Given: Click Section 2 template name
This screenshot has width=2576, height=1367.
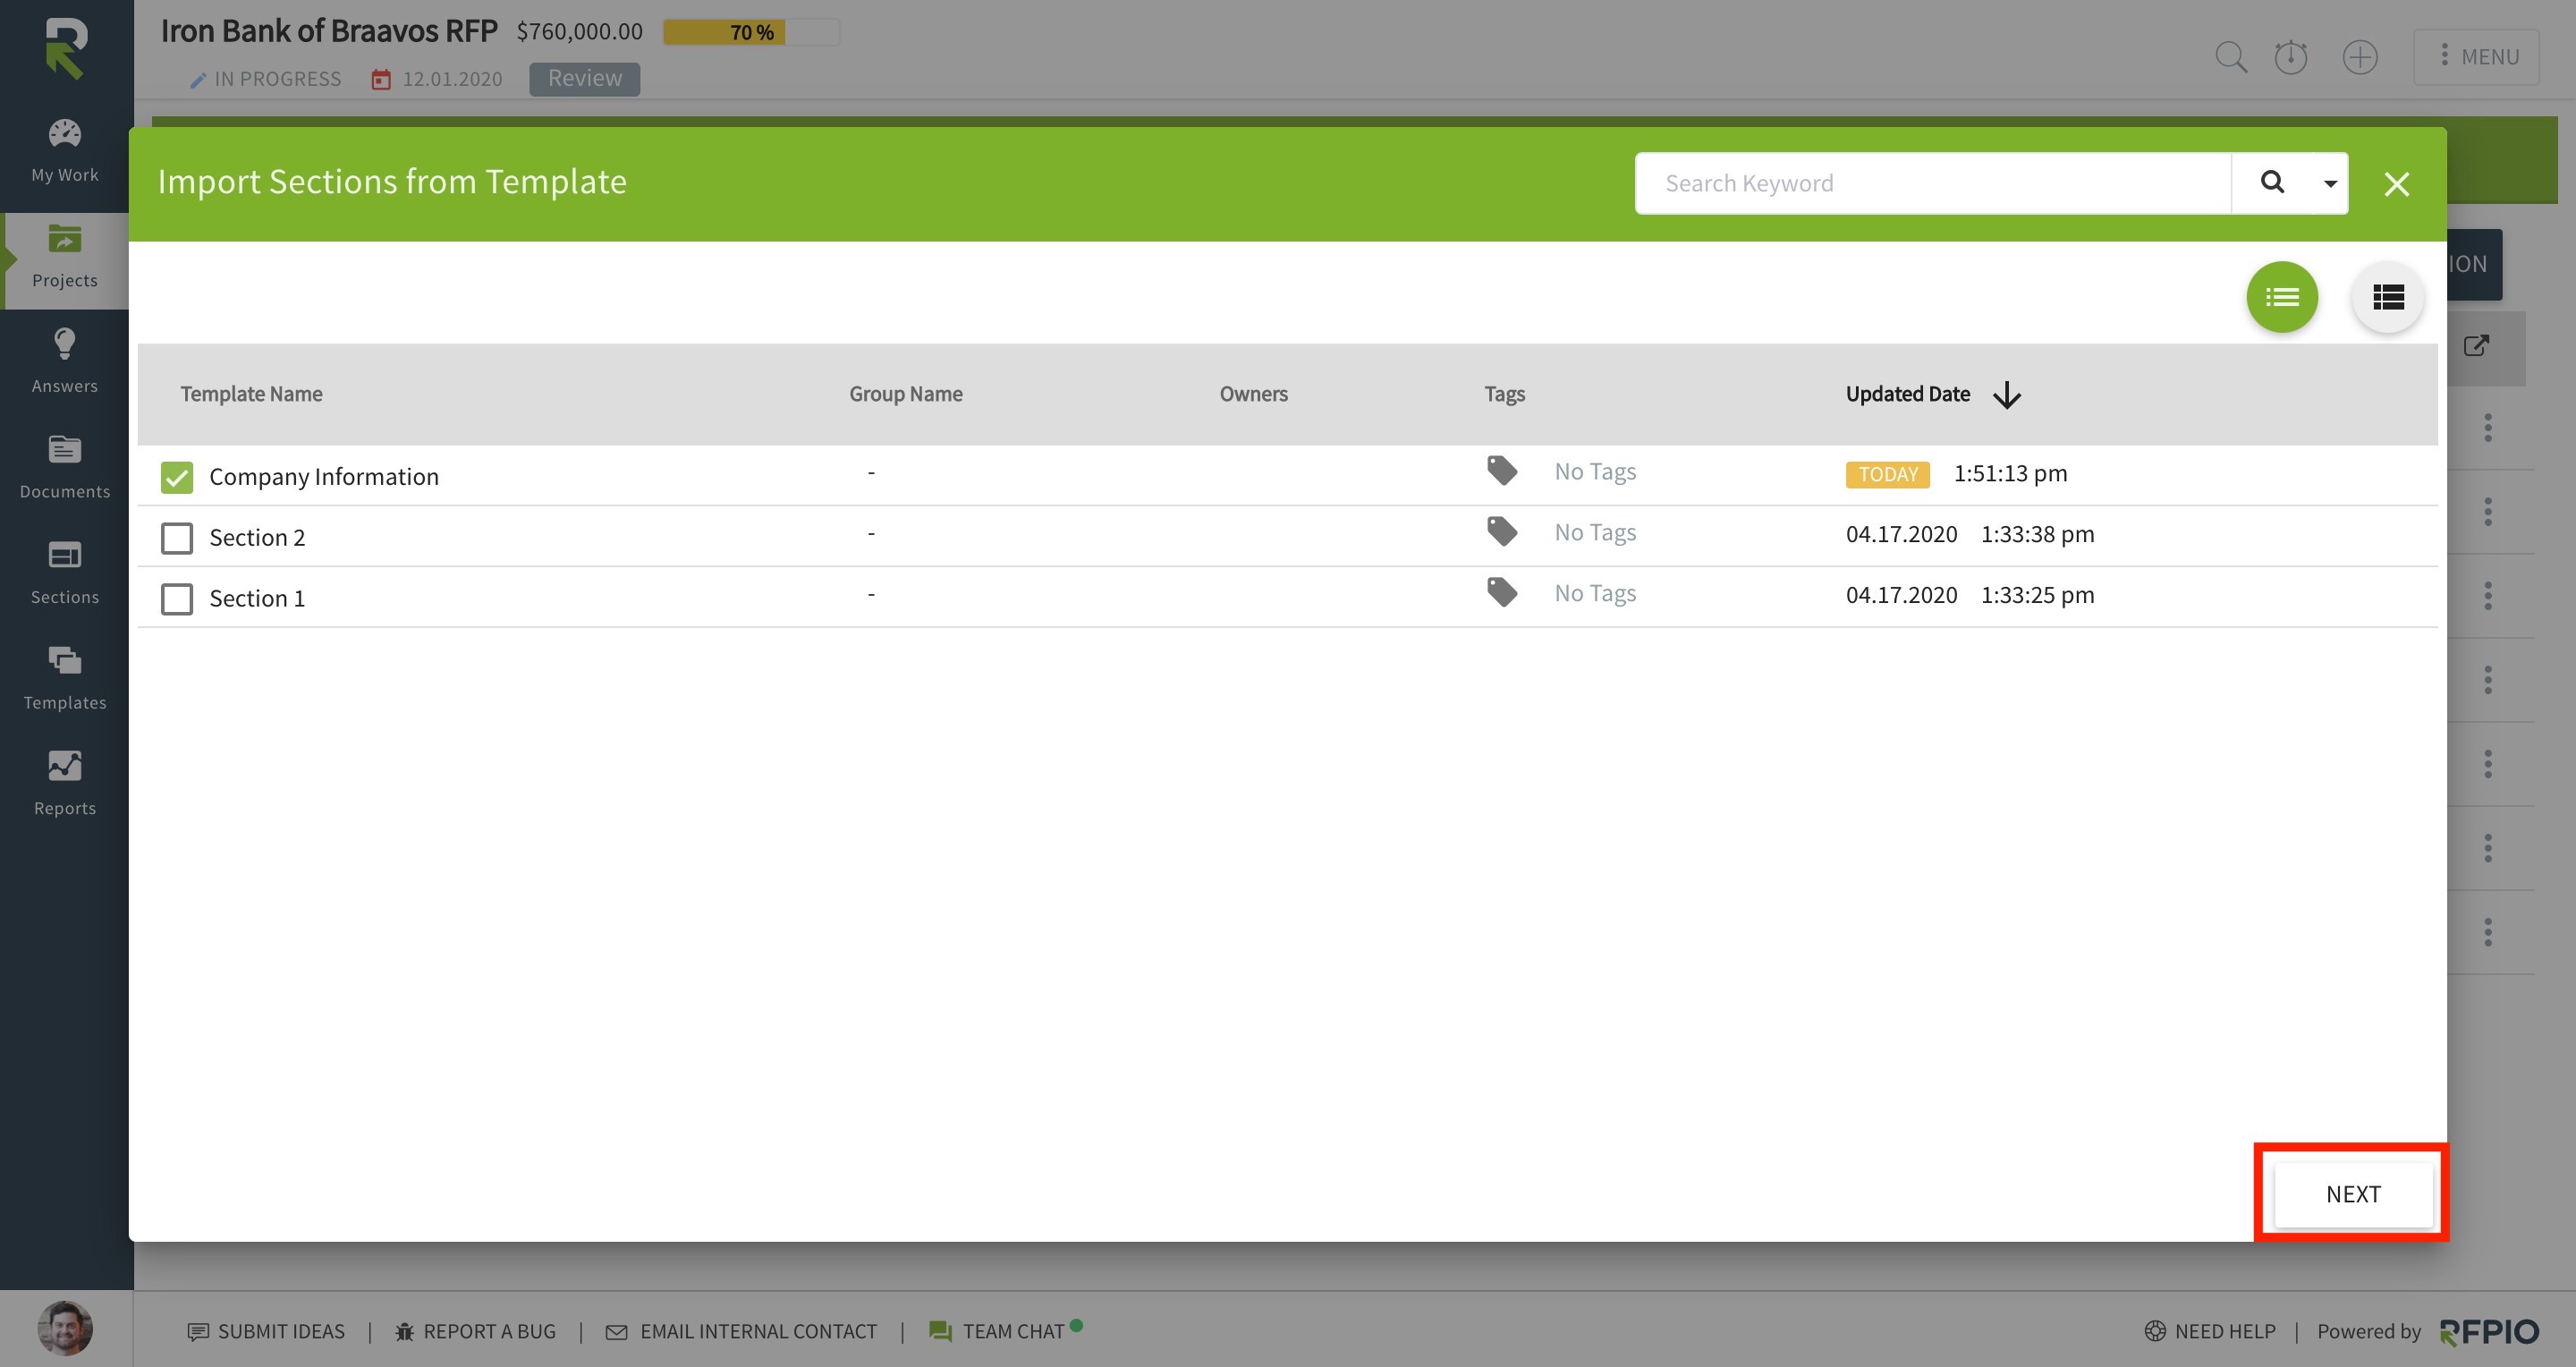Looking at the screenshot, I should pos(257,537).
